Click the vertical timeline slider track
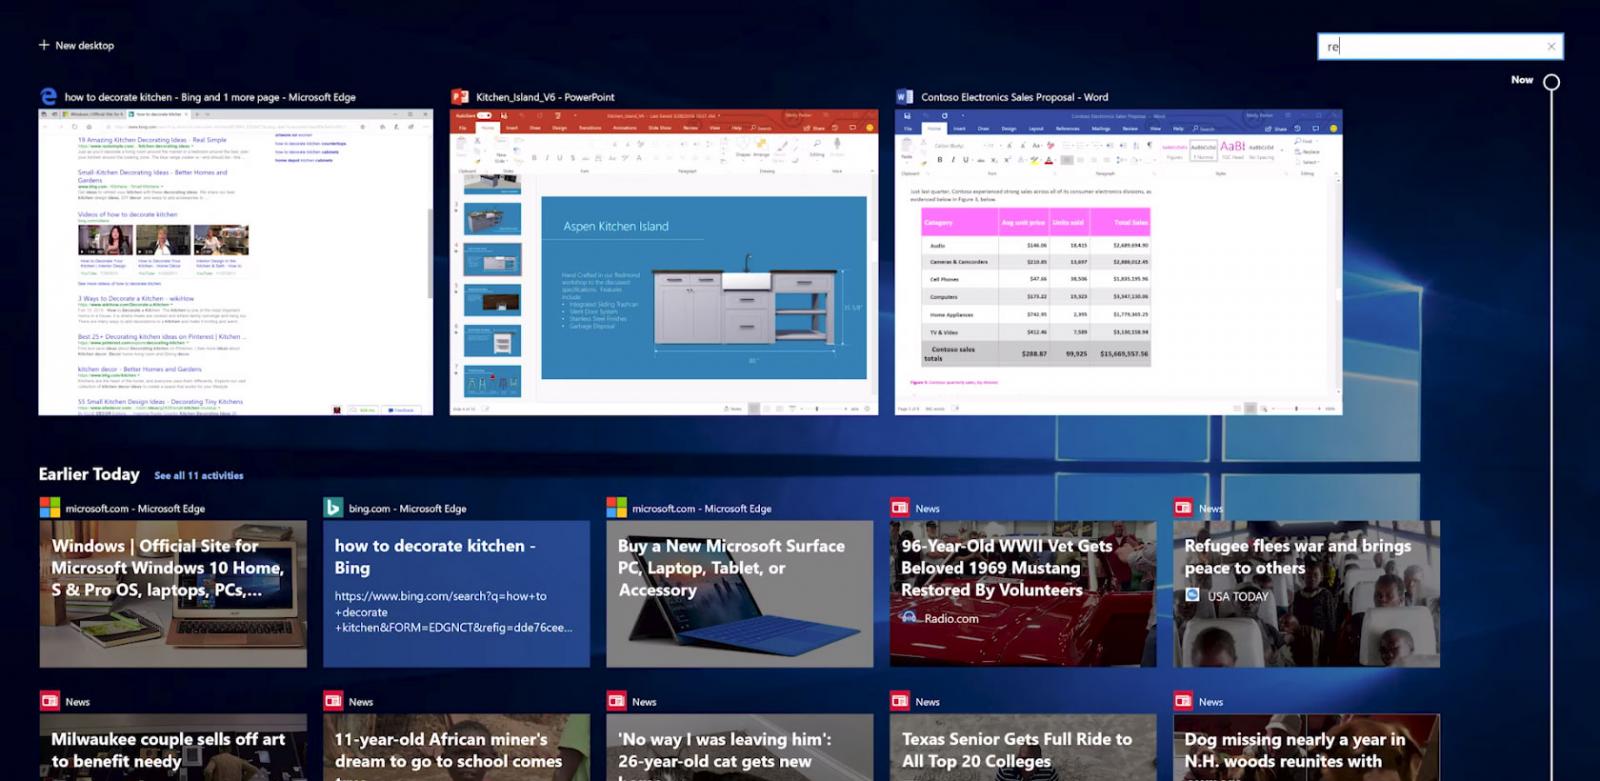 (x=1551, y=435)
